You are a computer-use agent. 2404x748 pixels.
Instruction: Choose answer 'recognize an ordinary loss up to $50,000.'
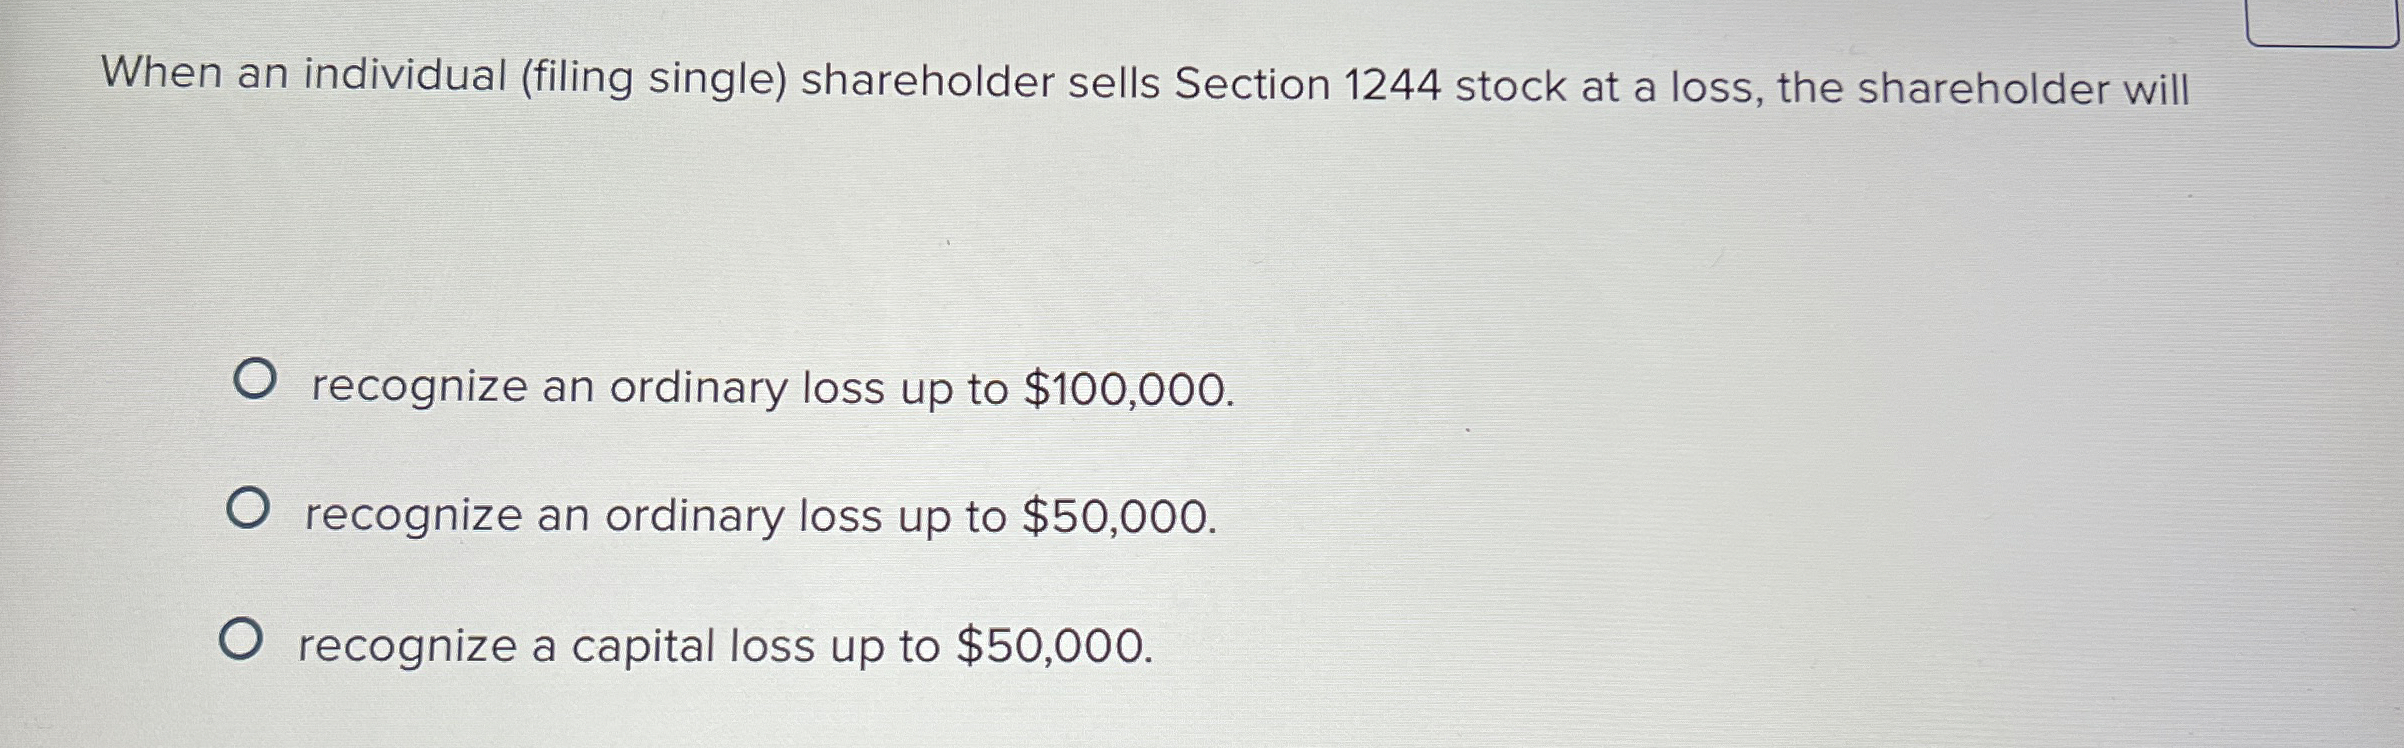[758, 518]
